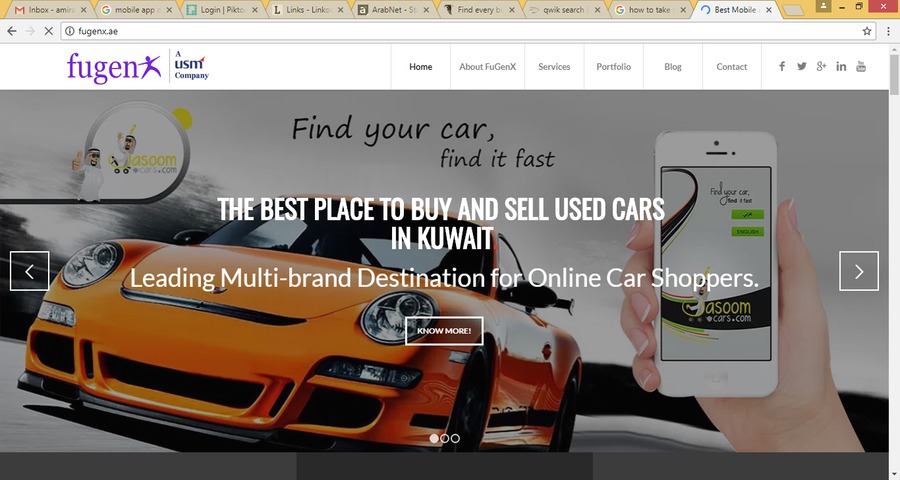Open the LinkedIn icon in header

[x=841, y=67]
